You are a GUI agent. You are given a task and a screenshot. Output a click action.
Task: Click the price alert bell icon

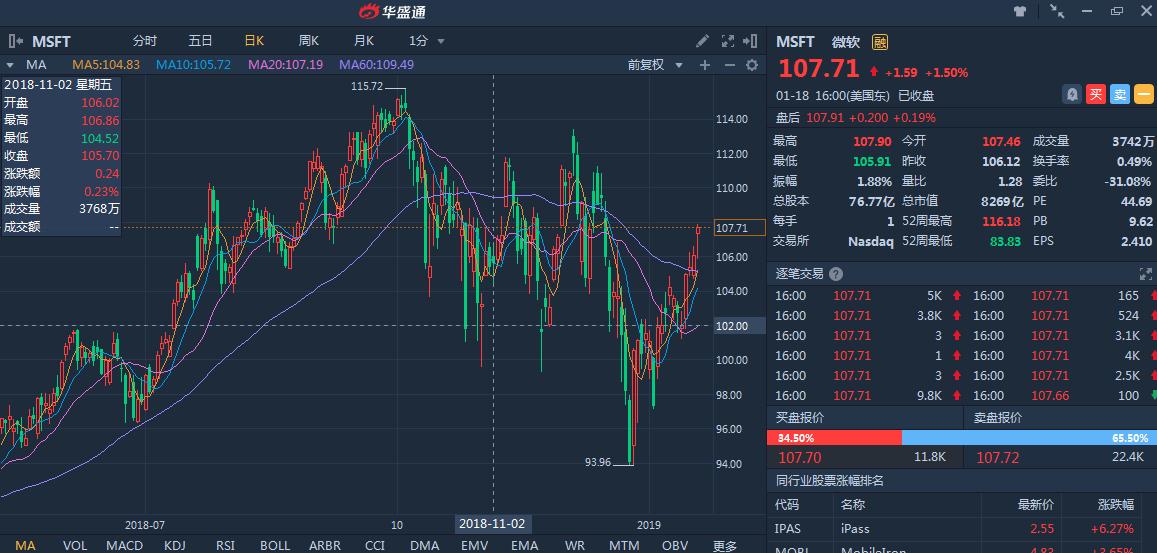1072,94
